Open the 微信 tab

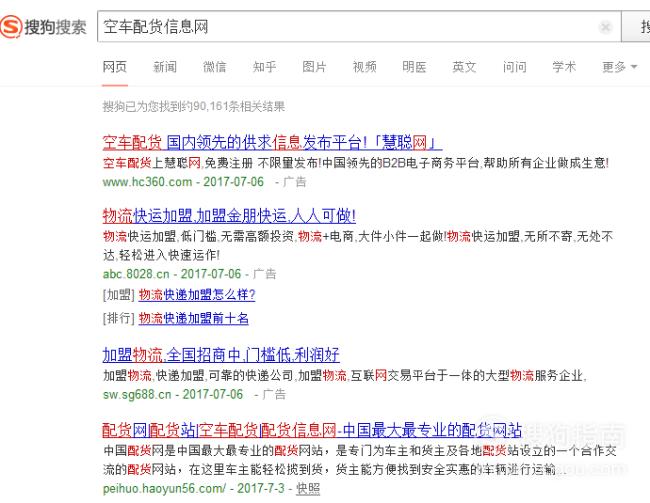point(215,67)
